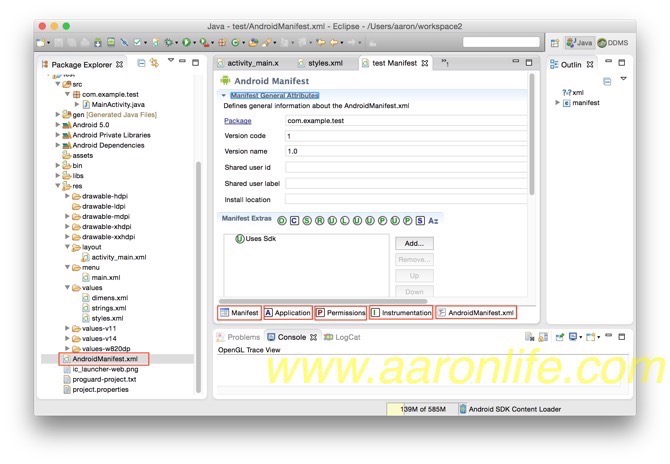The width and height of the screenshot is (670, 464).
Task: Click the square S icon in Manifest Extras
Action: tap(420, 220)
